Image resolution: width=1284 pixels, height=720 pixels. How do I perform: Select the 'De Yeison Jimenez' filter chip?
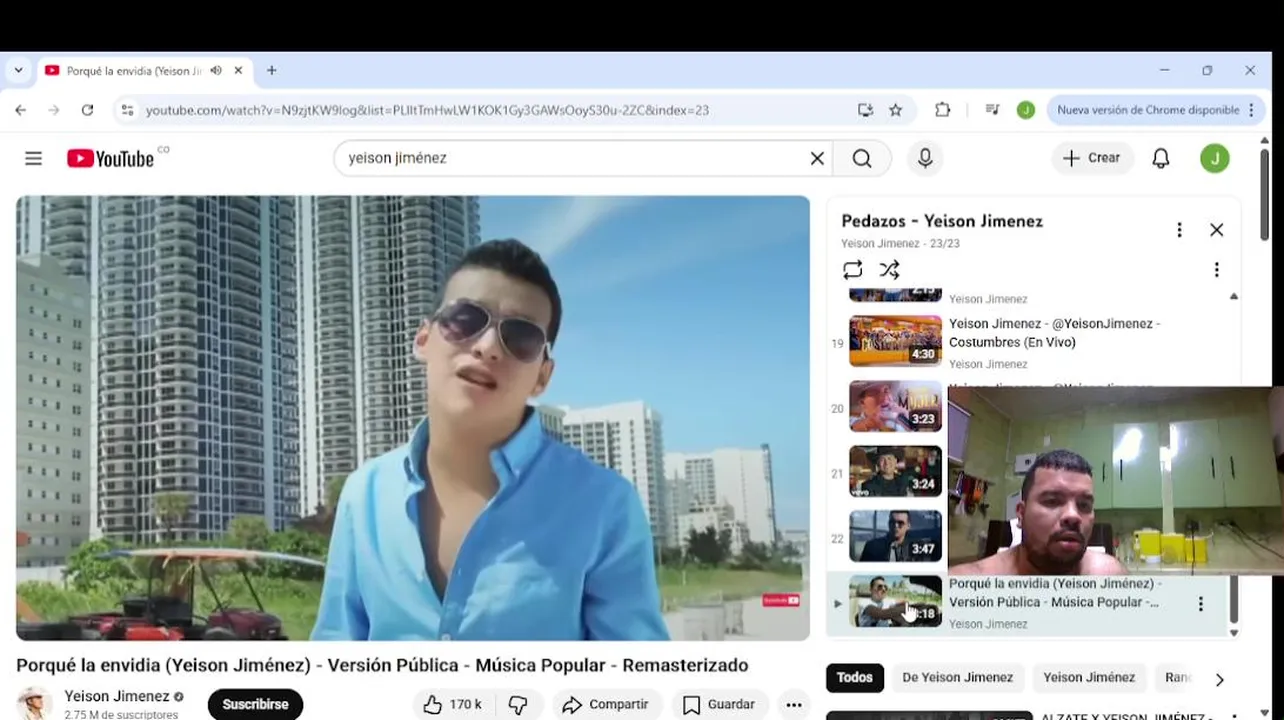coord(957,678)
